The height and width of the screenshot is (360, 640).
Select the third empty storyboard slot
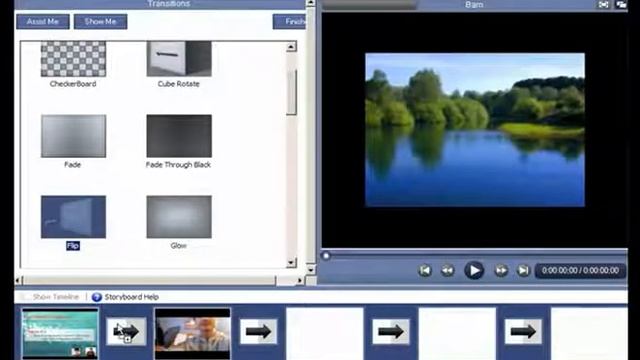tap(324, 333)
